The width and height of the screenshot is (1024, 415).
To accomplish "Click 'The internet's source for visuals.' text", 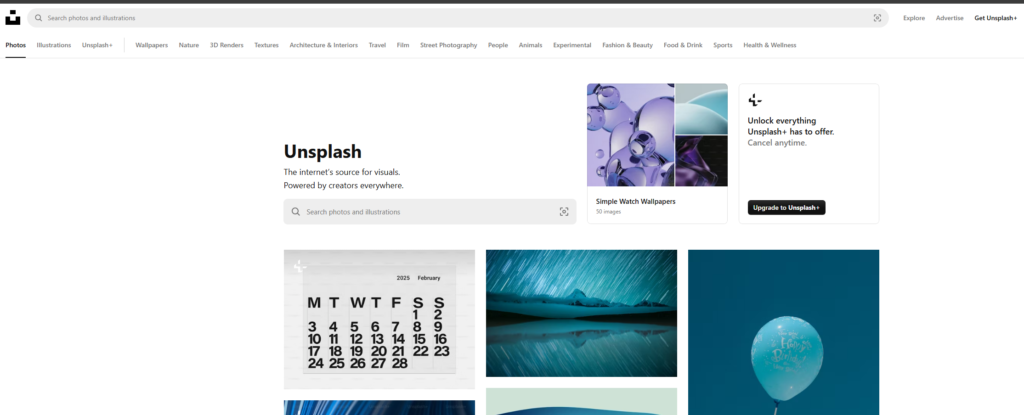I will click(342, 172).
